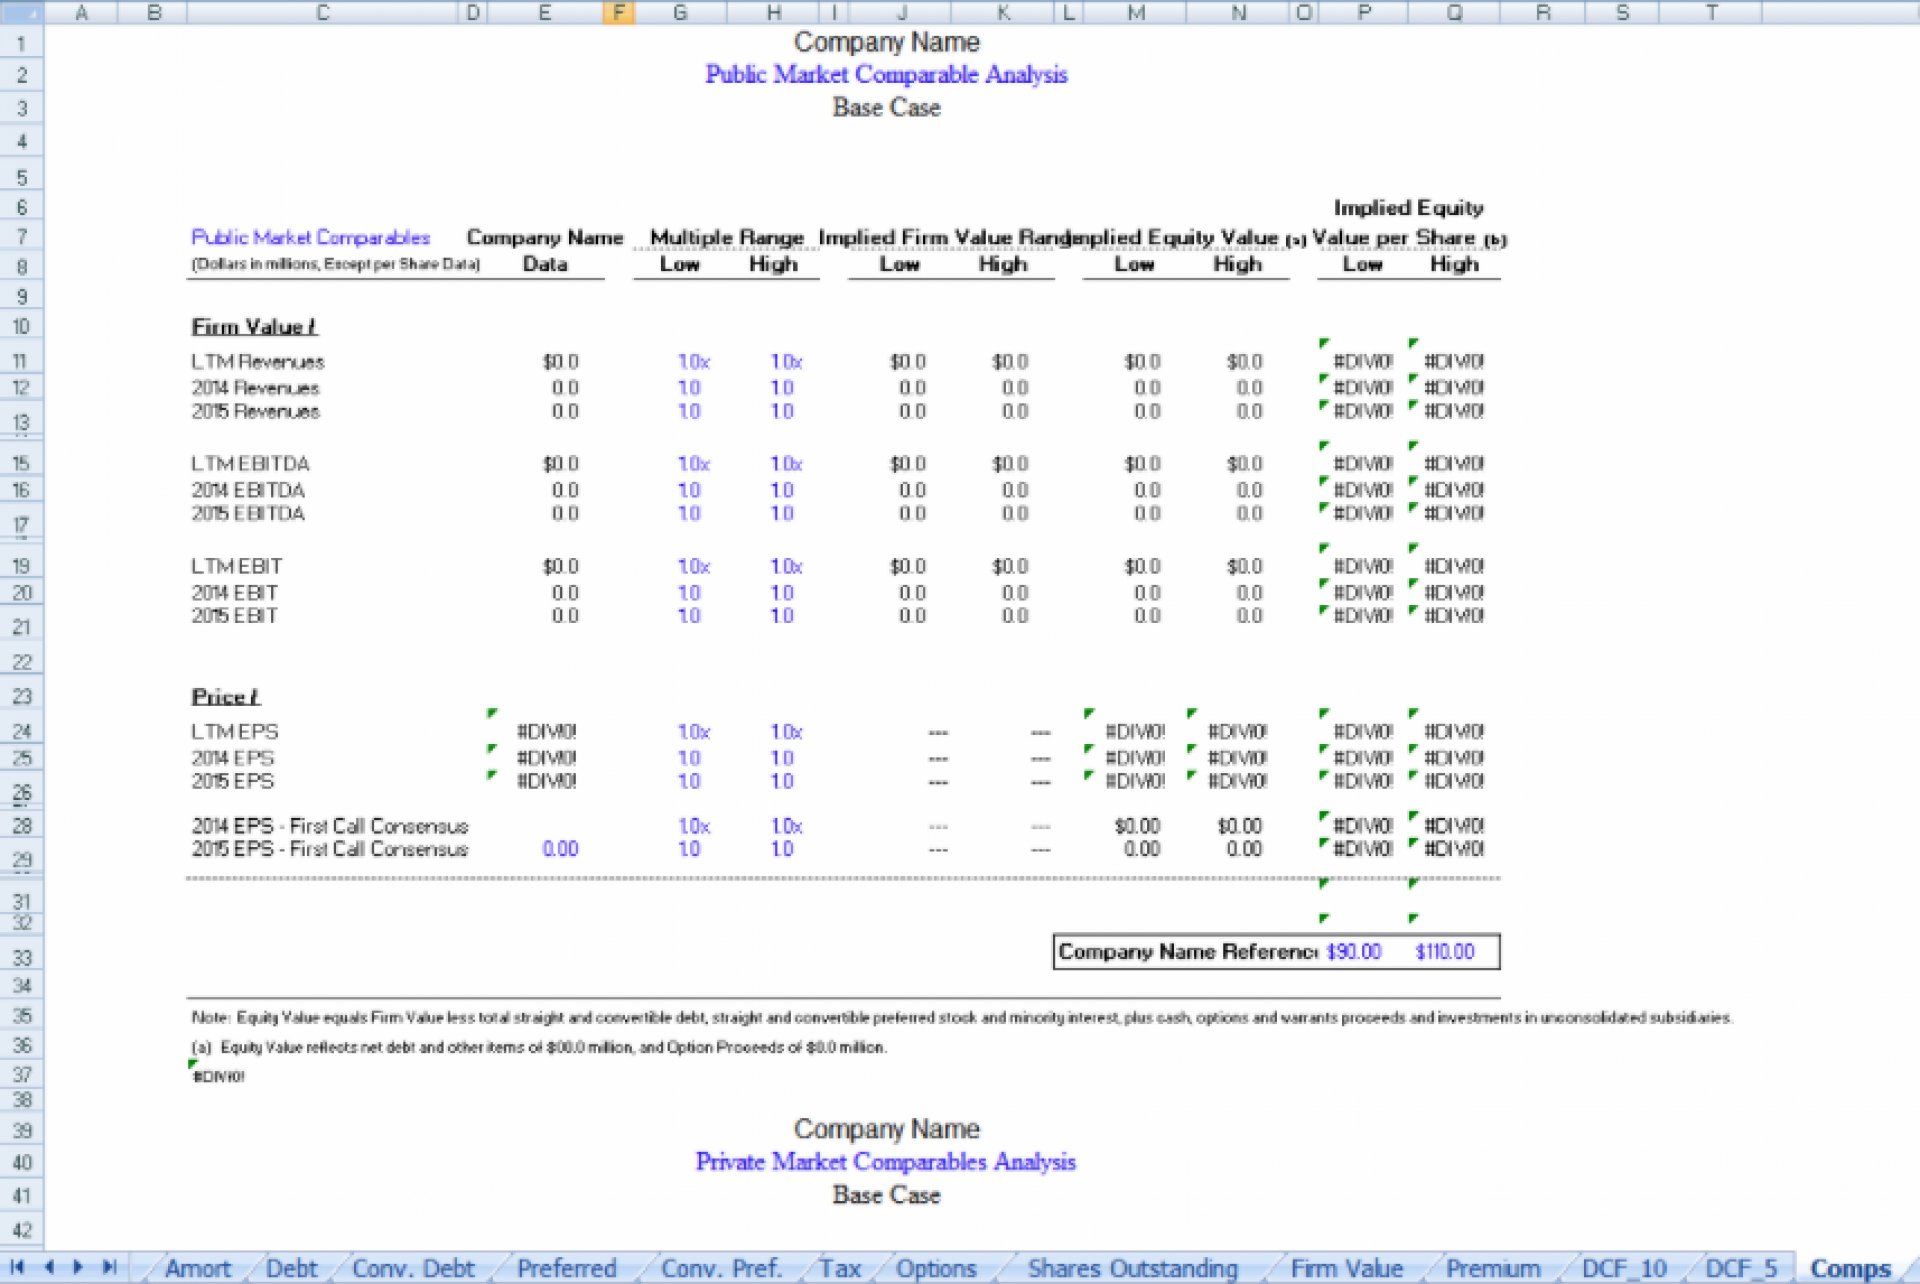Switch to the Debt sheet tab
The image size is (1920, 1284).
(291, 1268)
